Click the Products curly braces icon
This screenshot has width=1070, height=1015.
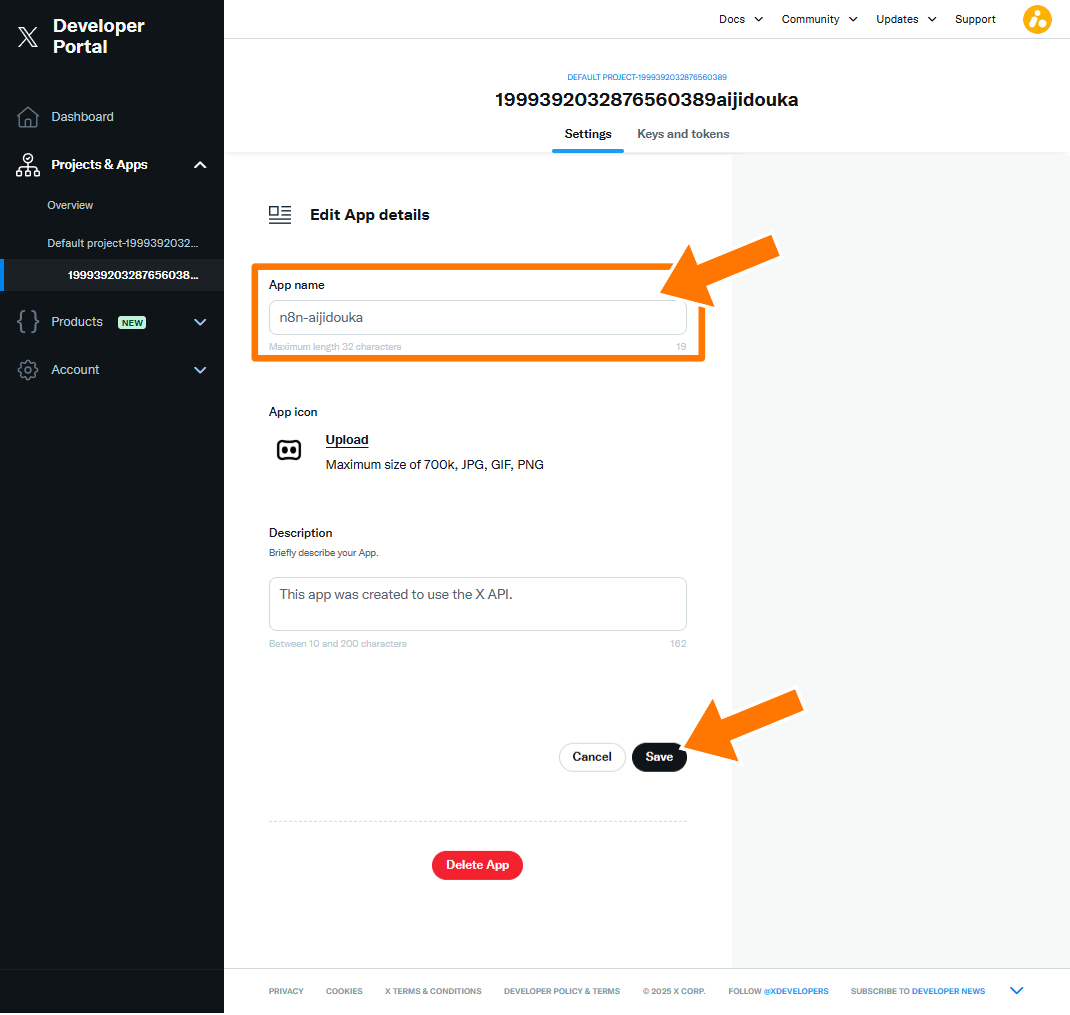(28, 322)
